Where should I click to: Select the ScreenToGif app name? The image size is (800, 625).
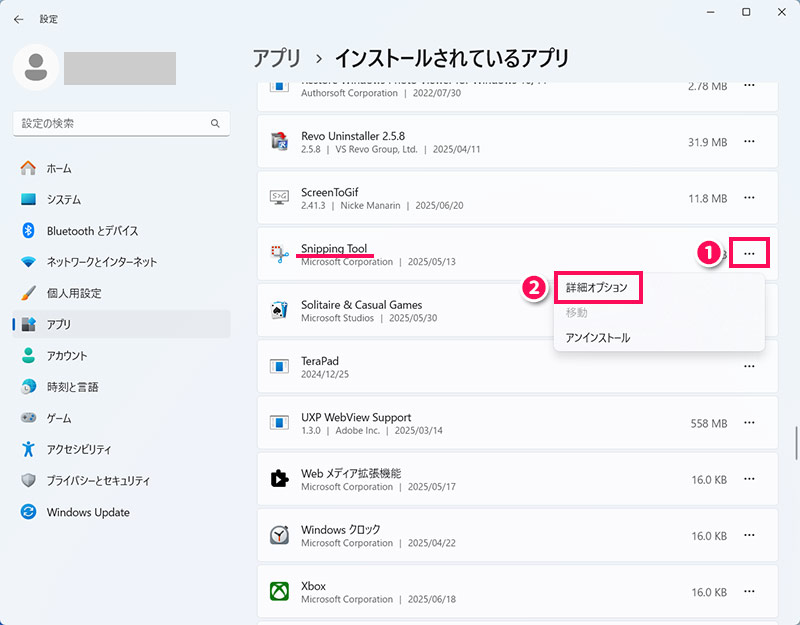pyautogui.click(x=330, y=192)
